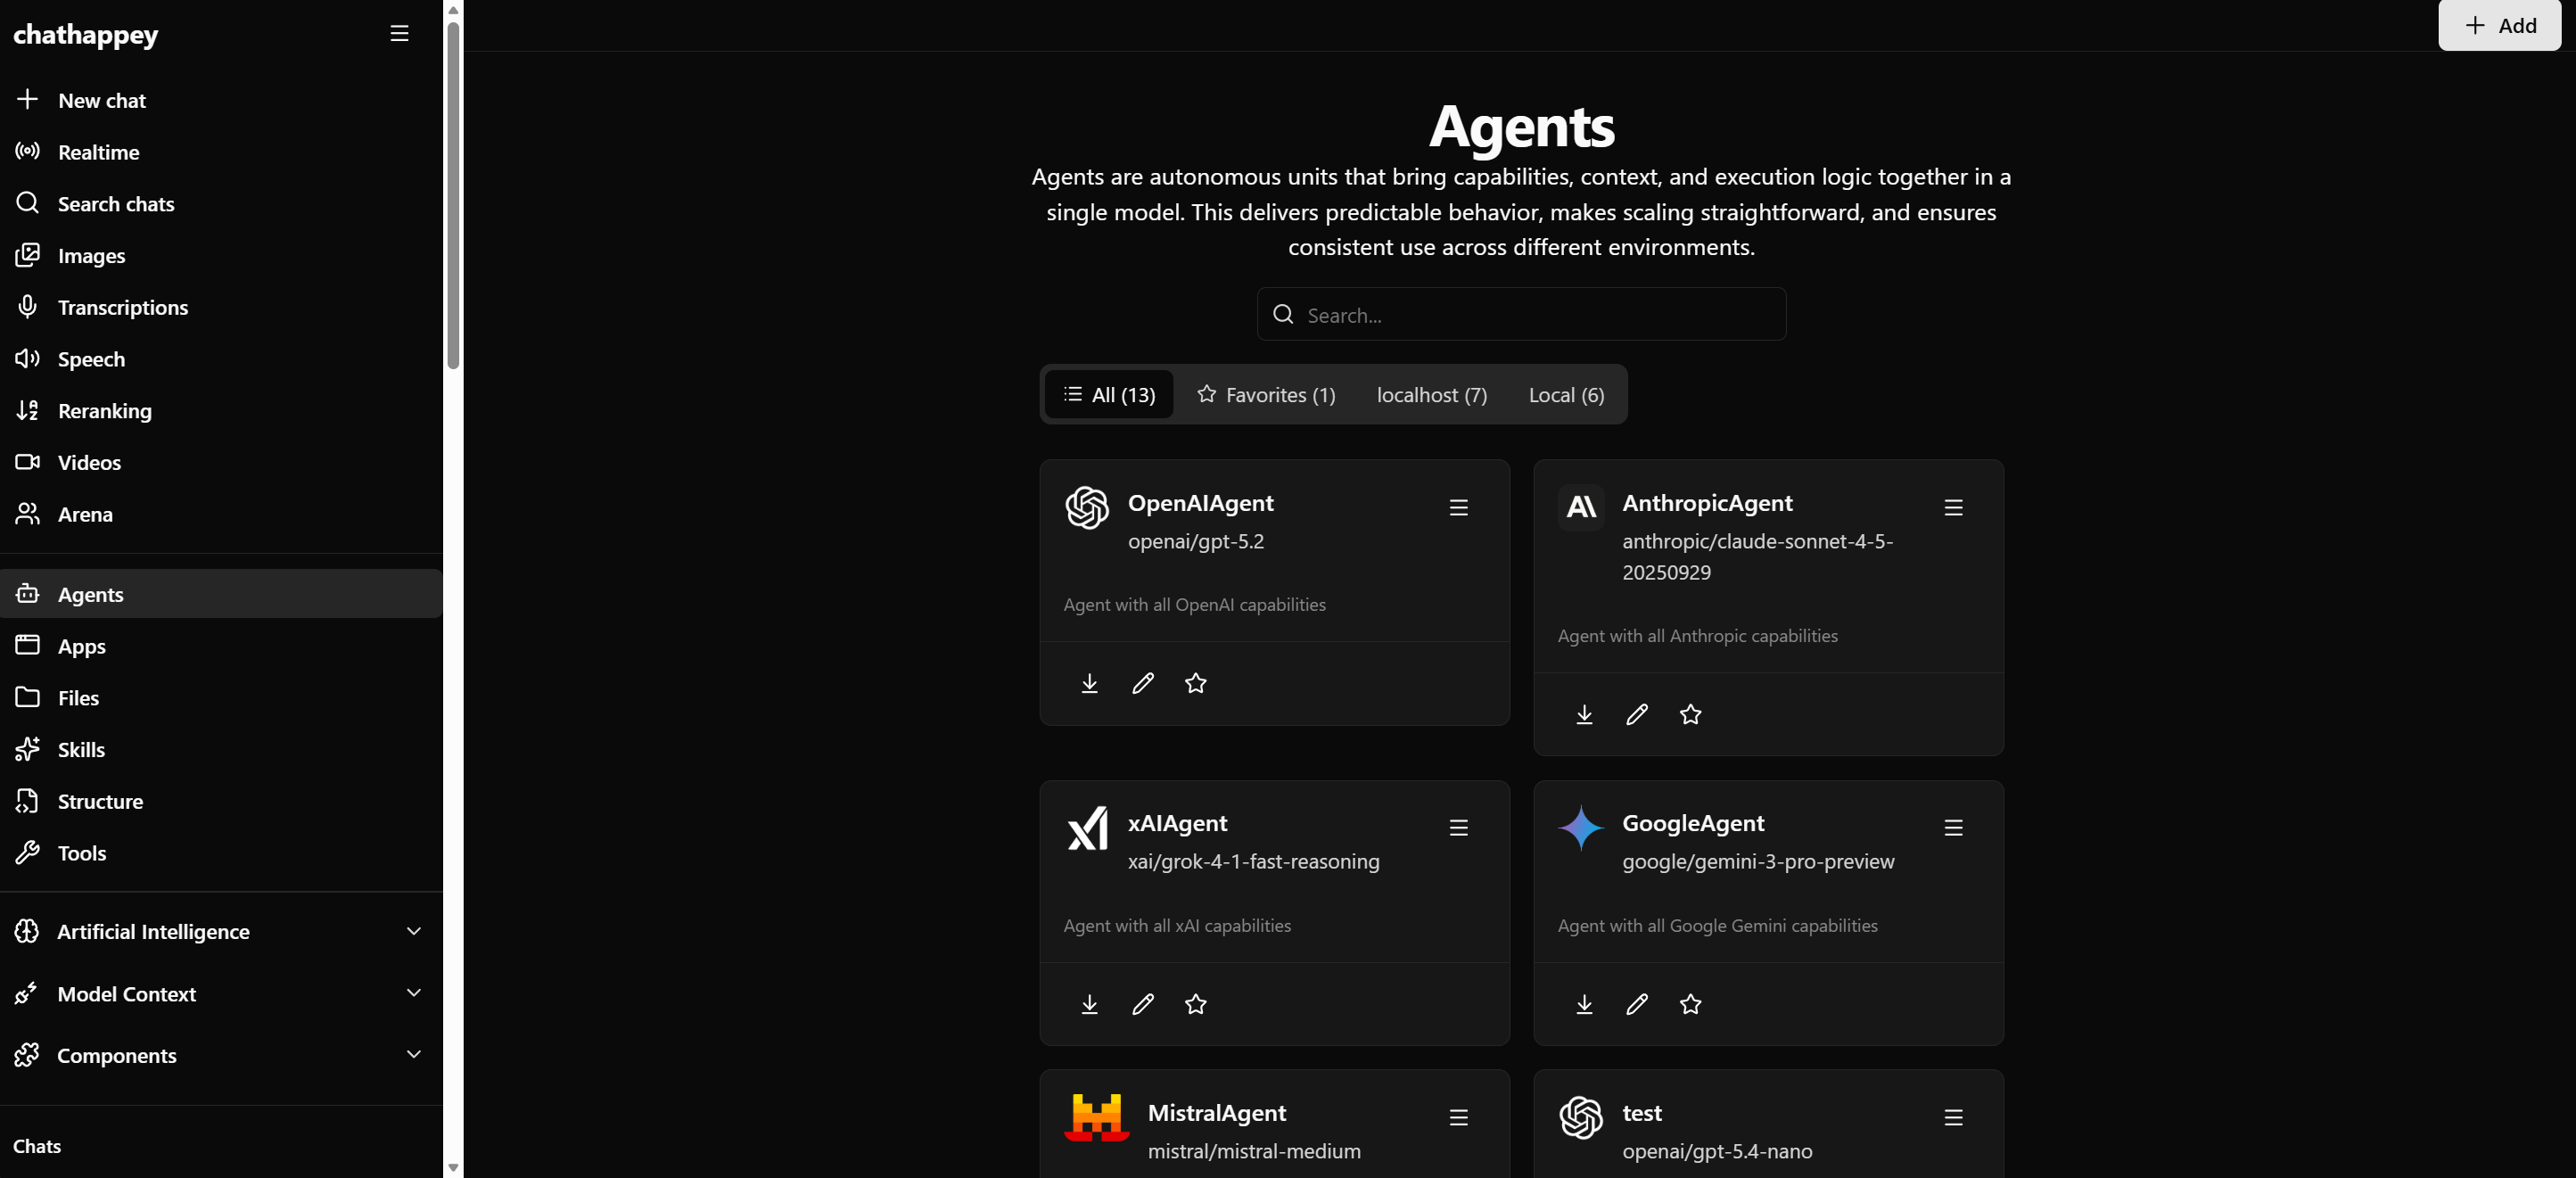
Task: Open the test agent card menu
Action: [x=1952, y=1118]
